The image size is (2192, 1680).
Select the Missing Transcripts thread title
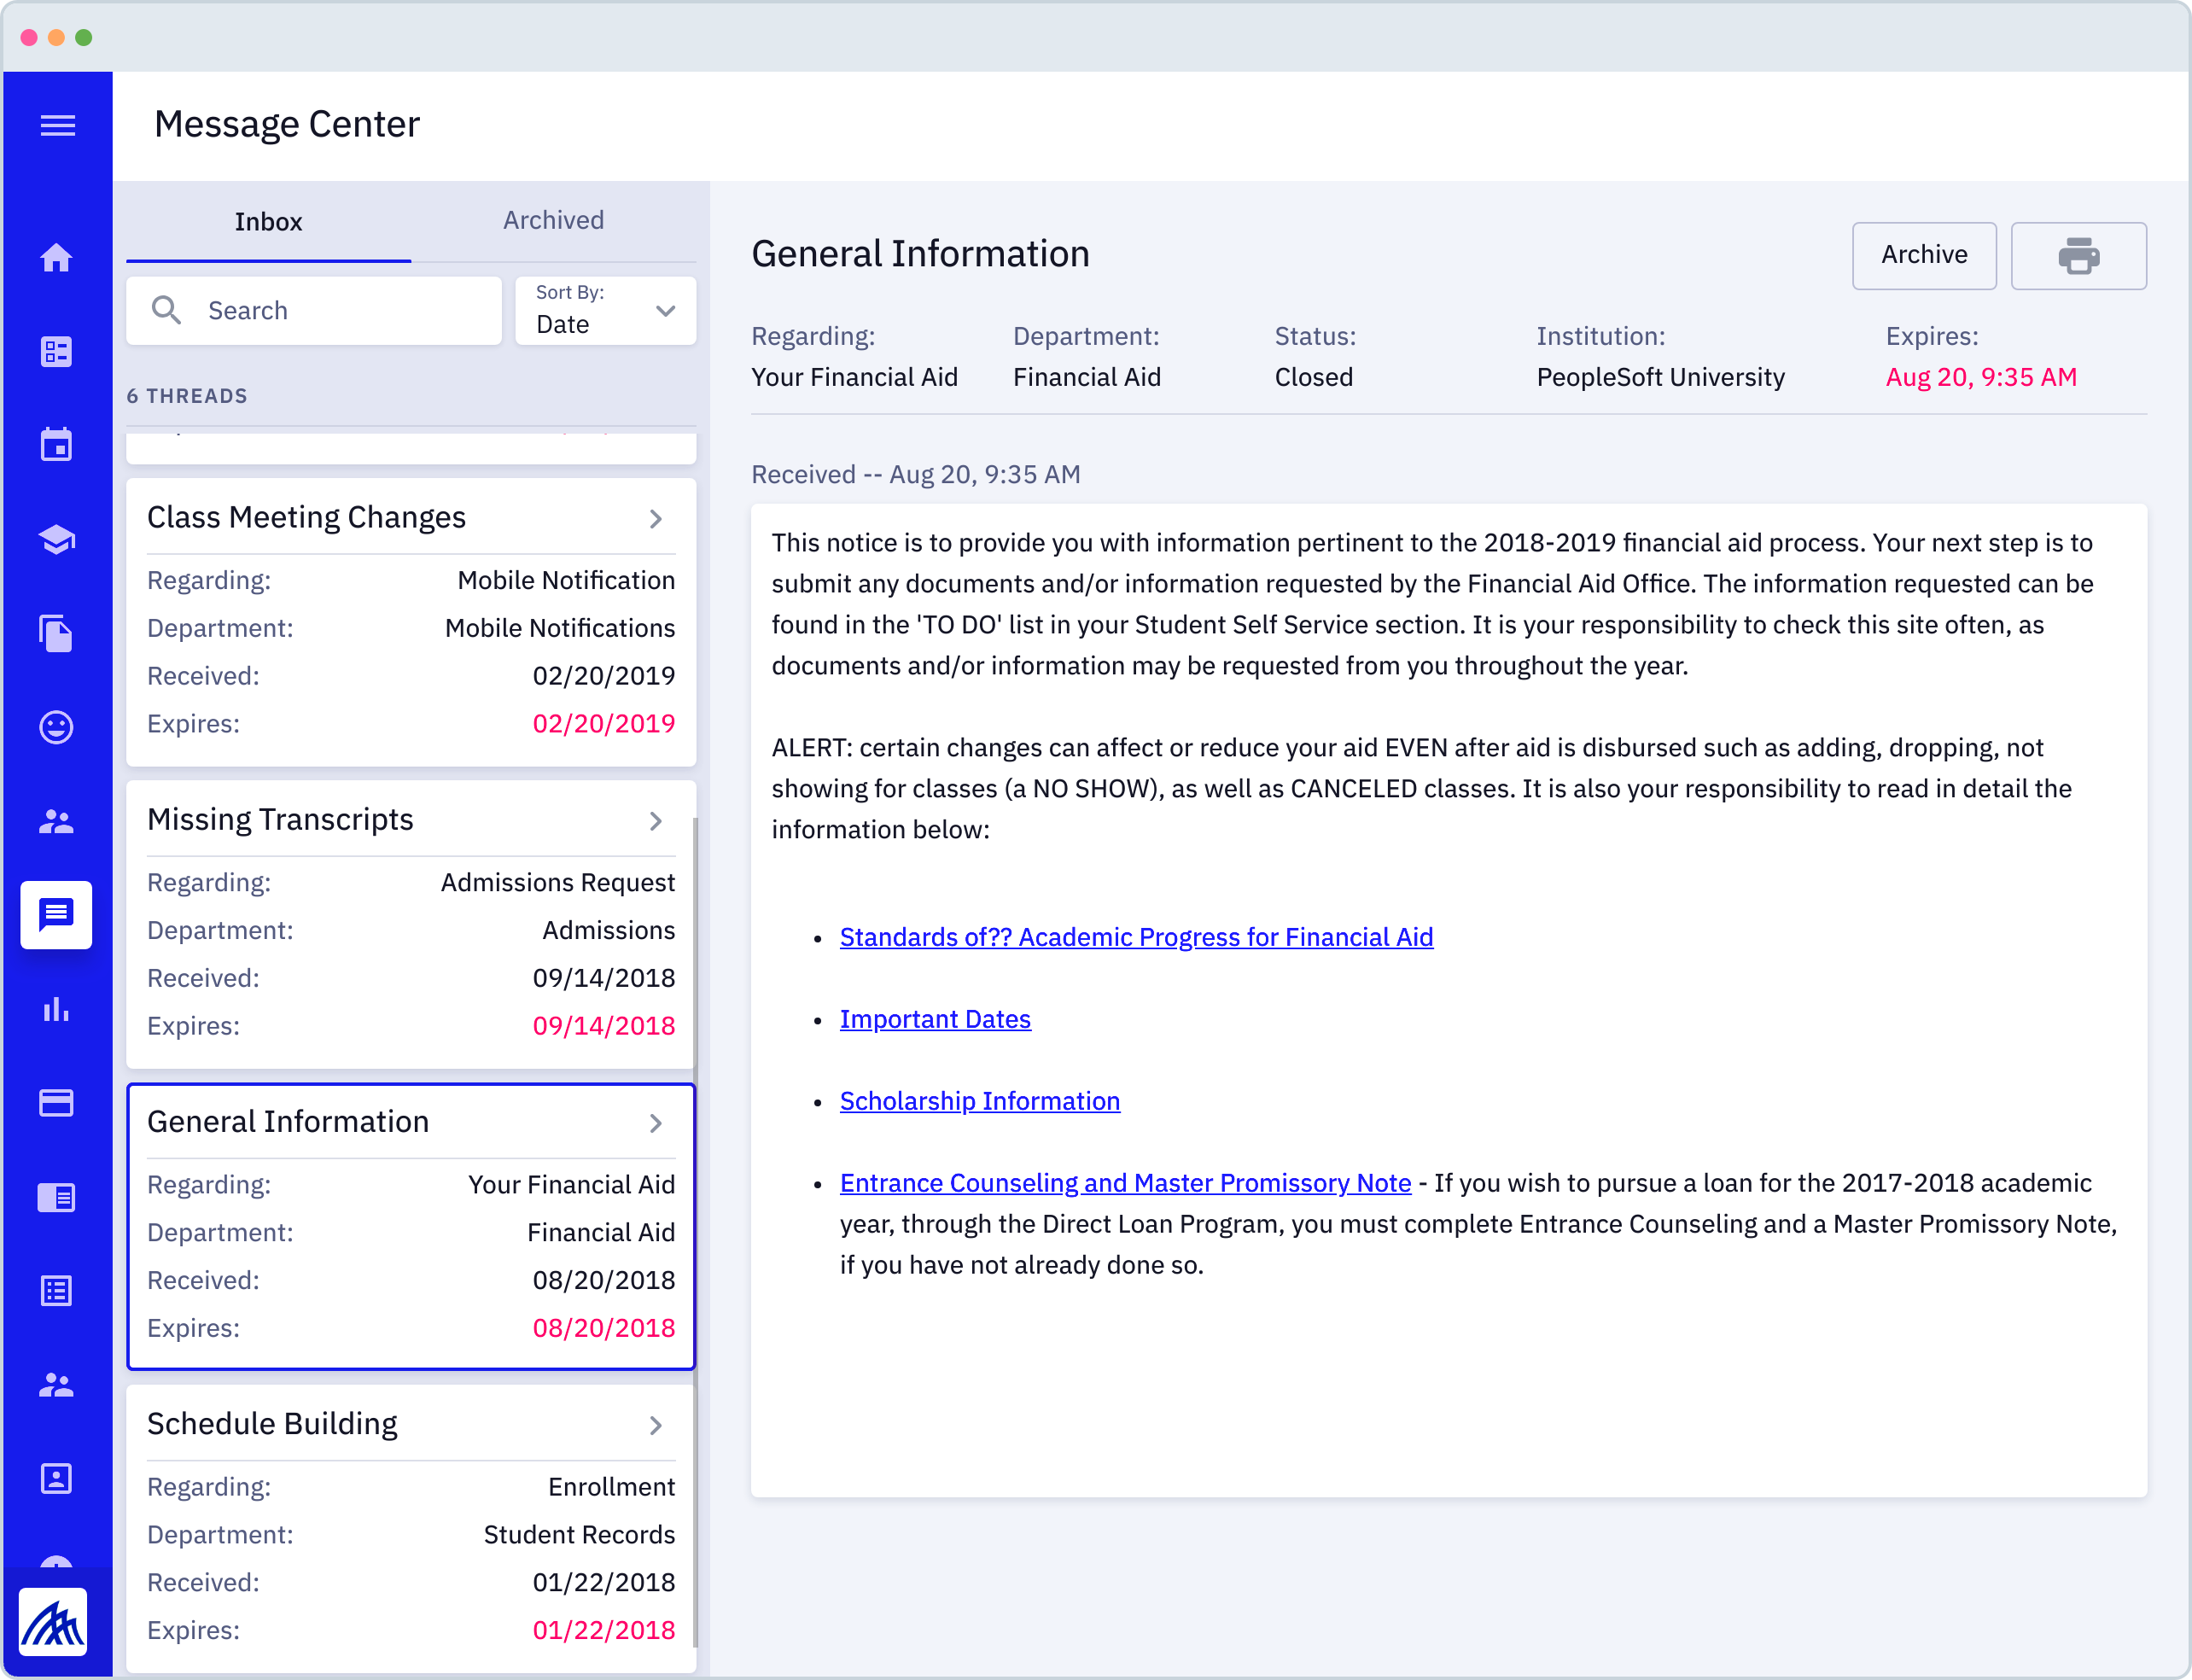coord(280,819)
